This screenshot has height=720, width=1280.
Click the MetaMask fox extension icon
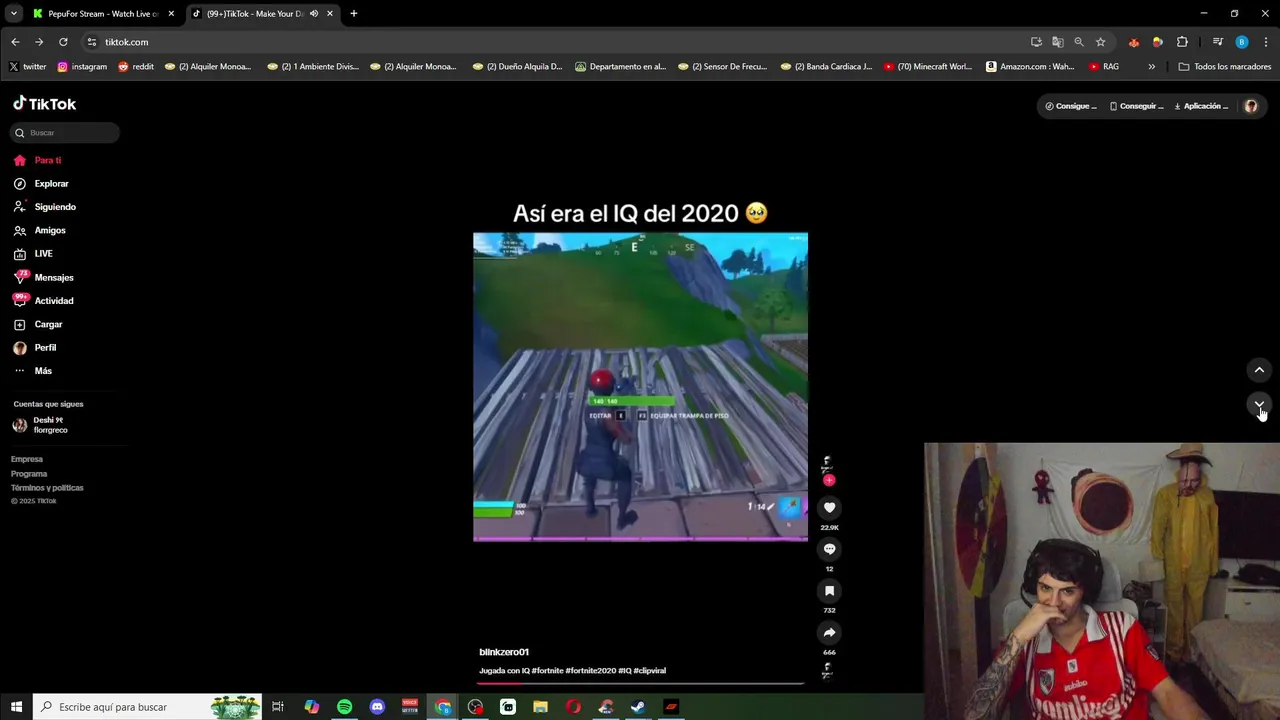1133,42
